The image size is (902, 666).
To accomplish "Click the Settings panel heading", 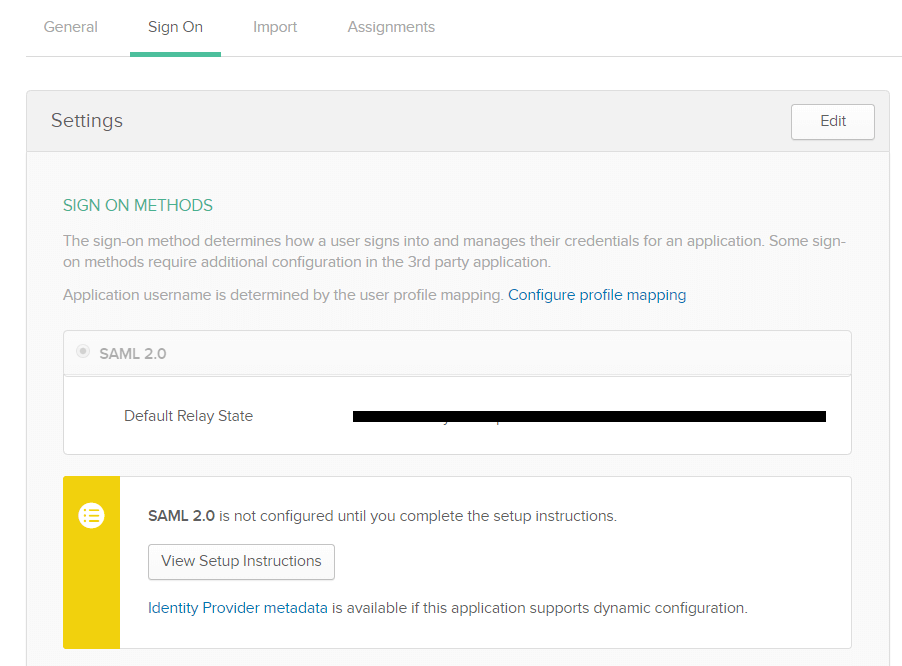I will 87,121.
